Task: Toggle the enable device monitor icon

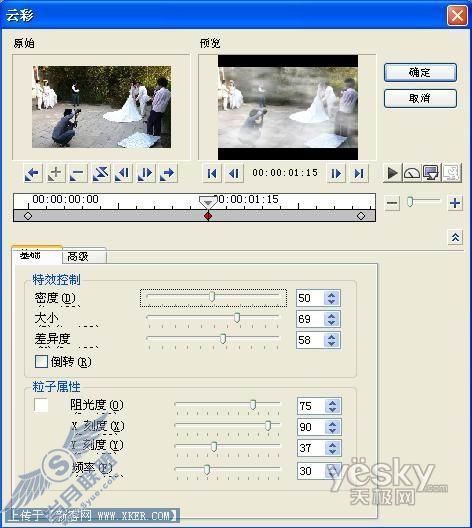Action: pos(432,173)
